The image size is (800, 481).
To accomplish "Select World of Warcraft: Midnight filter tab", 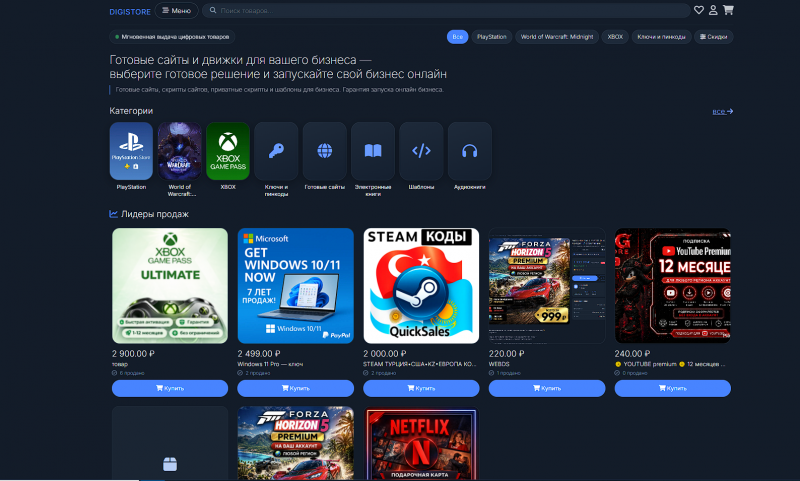I will click(x=557, y=37).
